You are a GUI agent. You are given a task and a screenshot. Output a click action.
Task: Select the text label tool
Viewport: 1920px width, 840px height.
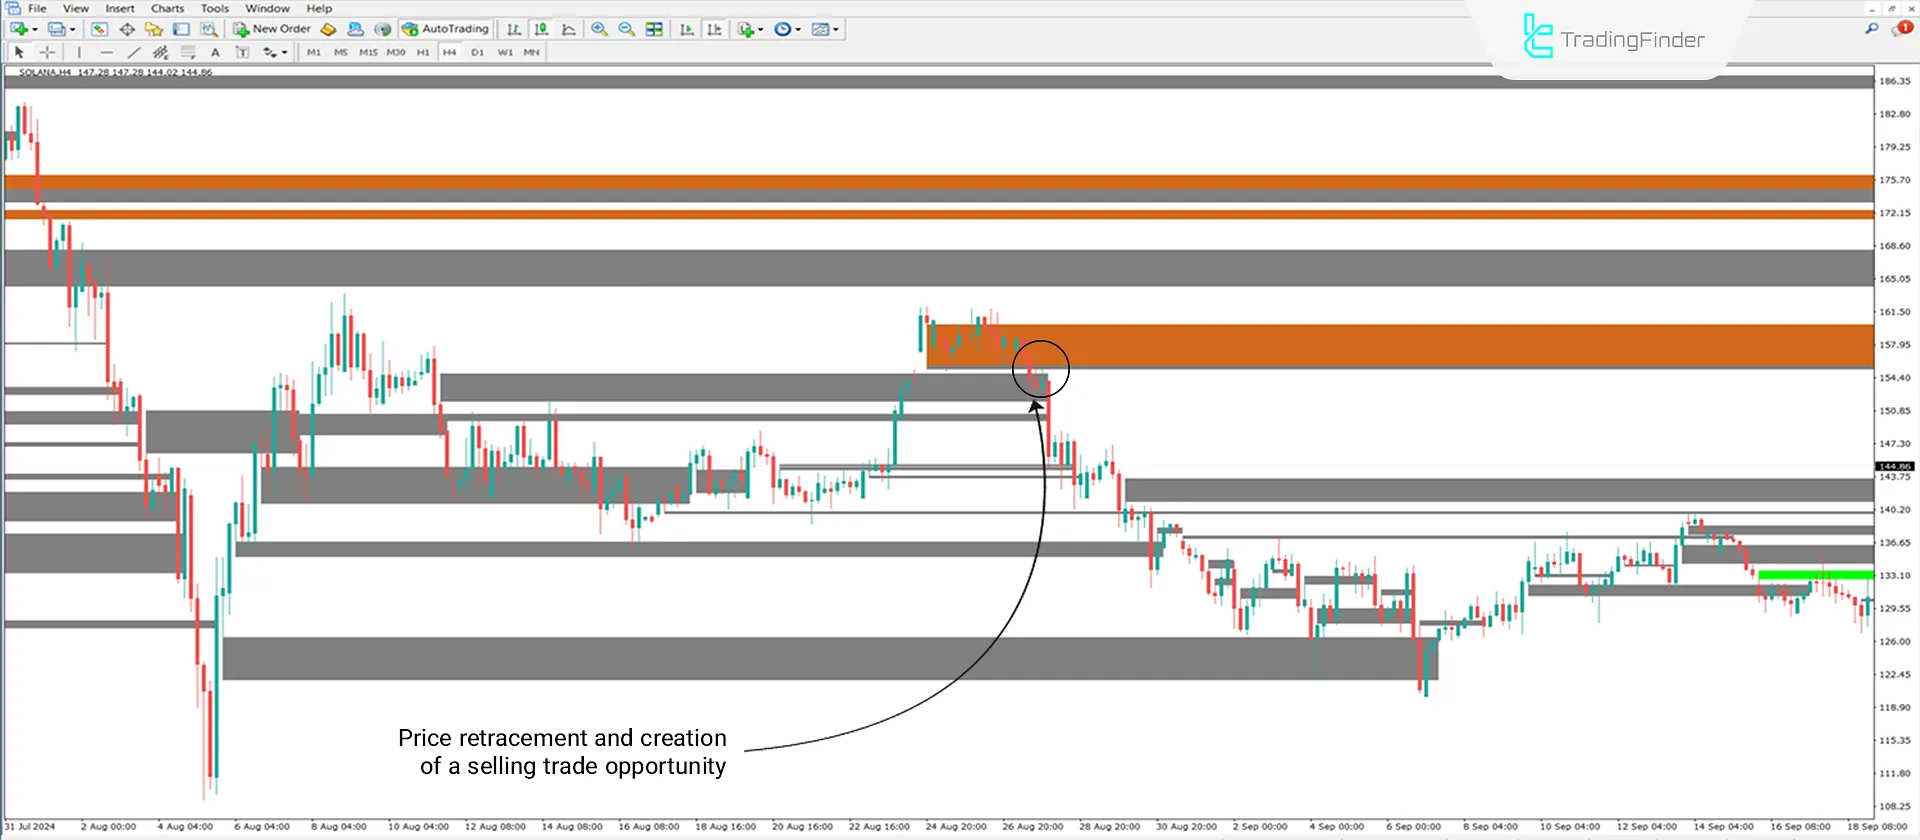(x=242, y=52)
